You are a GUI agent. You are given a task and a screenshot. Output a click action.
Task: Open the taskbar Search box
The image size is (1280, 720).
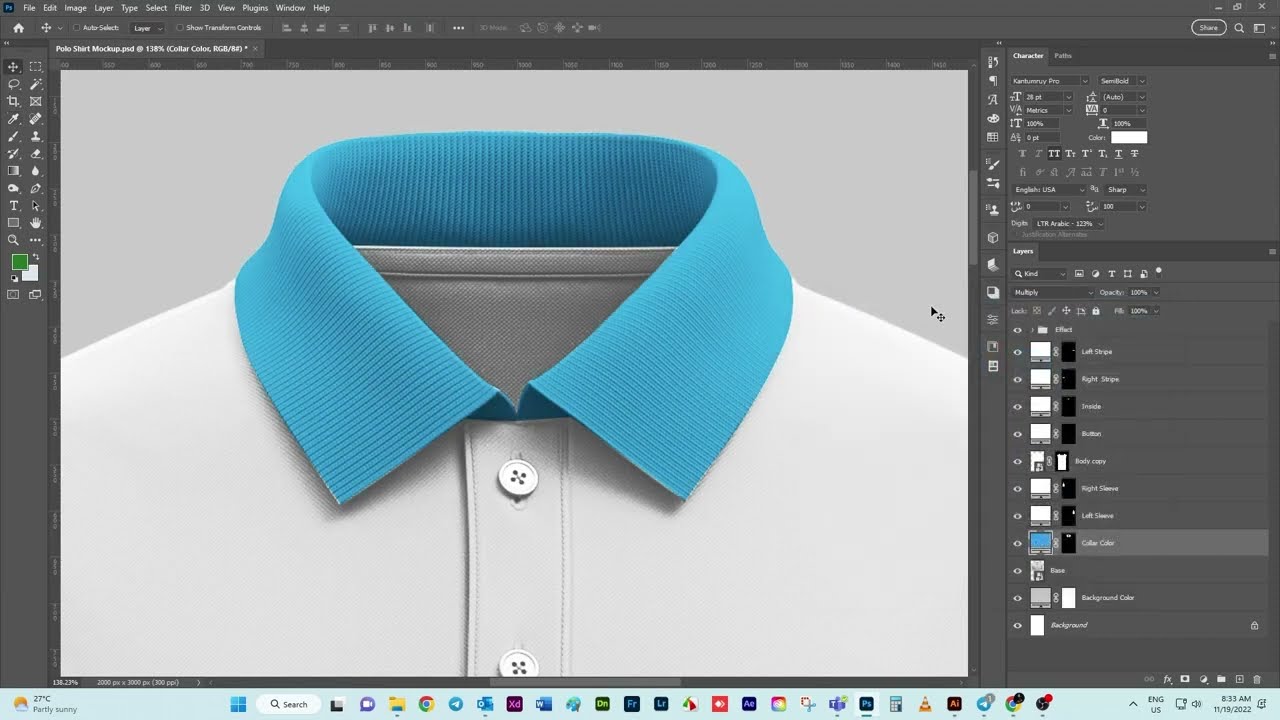[288, 704]
